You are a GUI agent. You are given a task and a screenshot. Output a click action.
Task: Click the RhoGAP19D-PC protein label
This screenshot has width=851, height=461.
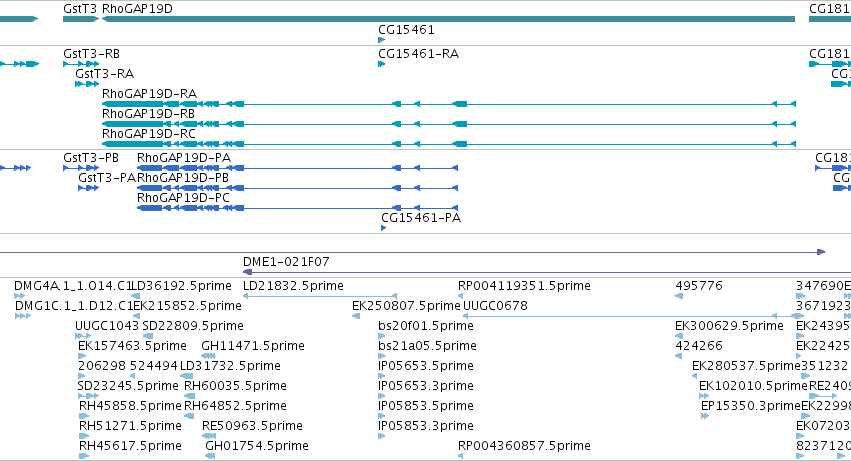coord(183,198)
